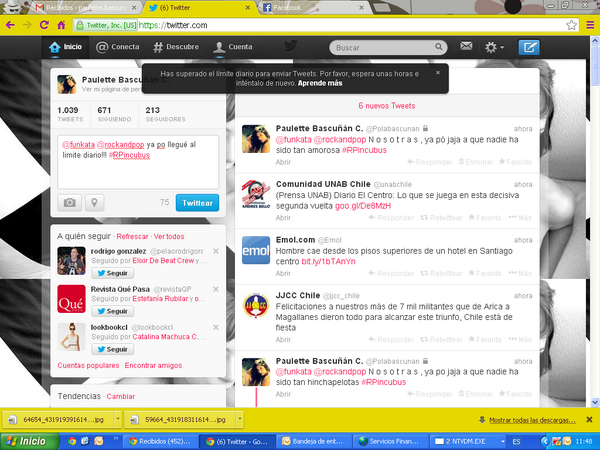The height and width of the screenshot is (450, 600).
Task: Open Twitter direct messages envelope icon
Action: click(466, 46)
